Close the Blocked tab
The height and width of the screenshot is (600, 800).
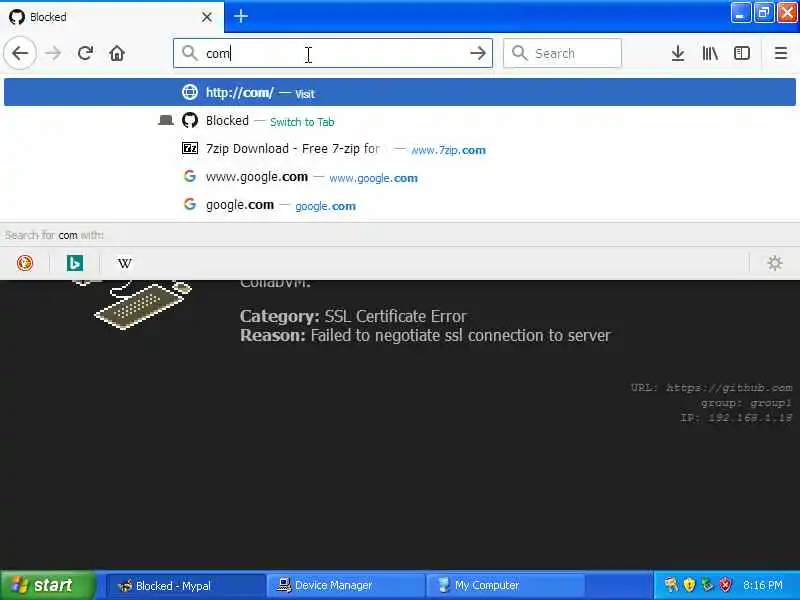pyautogui.click(x=207, y=17)
